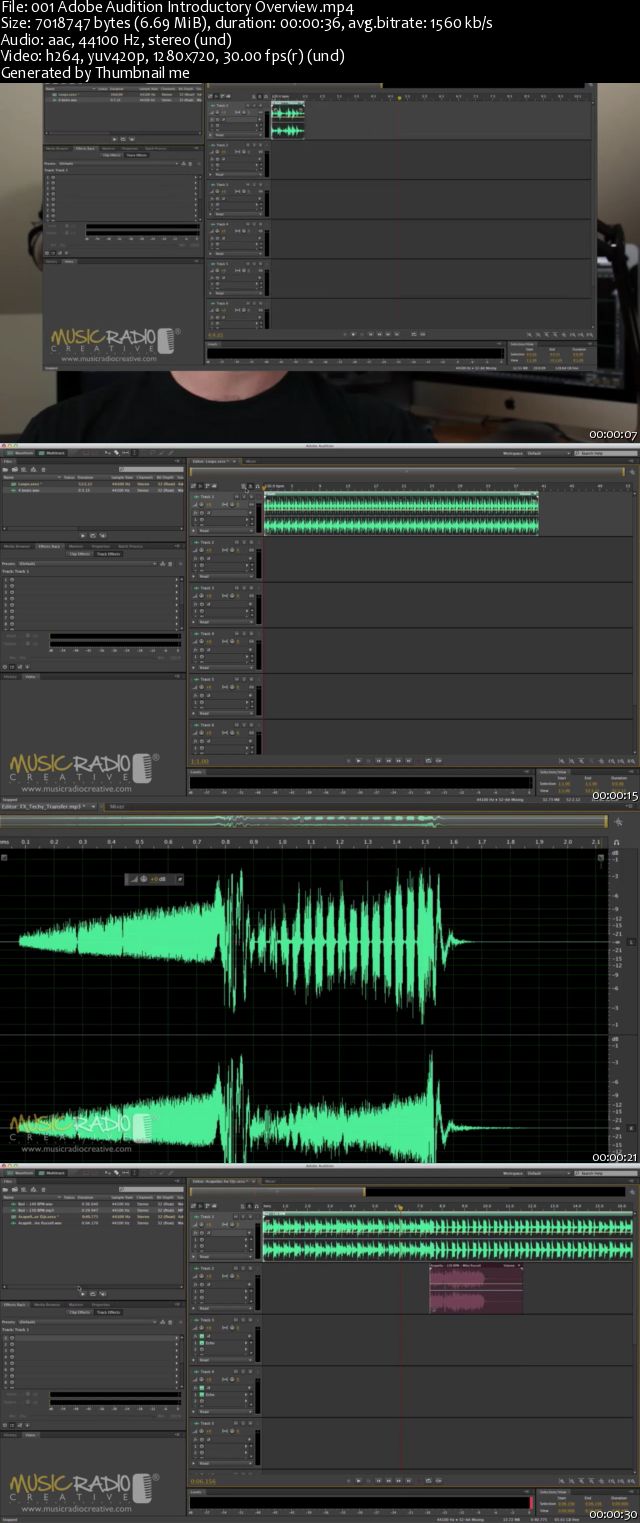Image resolution: width=640 pixels, height=1523 pixels.
Task: Open the Media Browser tab in 00:00:15 frame
Action: tap(17, 546)
